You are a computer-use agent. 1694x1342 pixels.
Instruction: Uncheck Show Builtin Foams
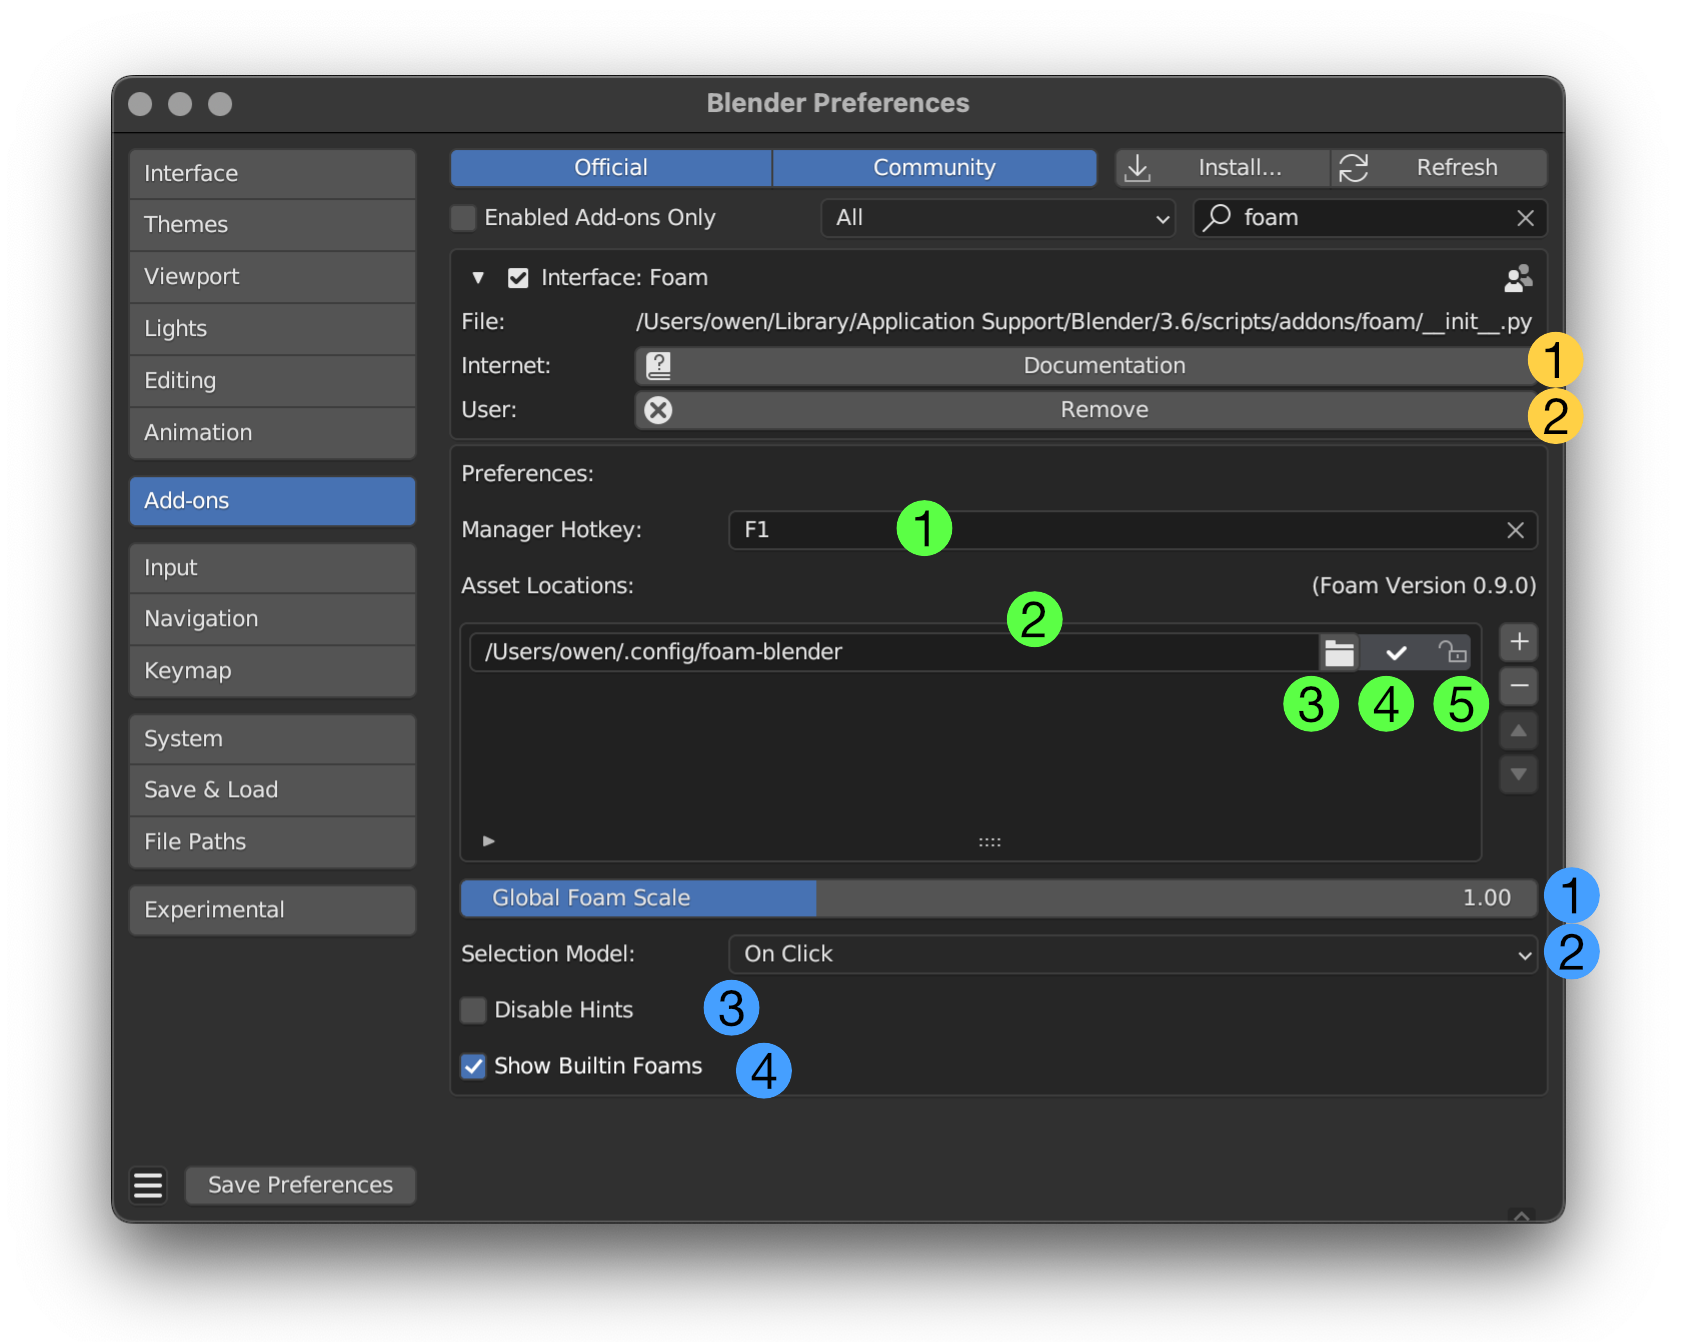pos(473,1066)
